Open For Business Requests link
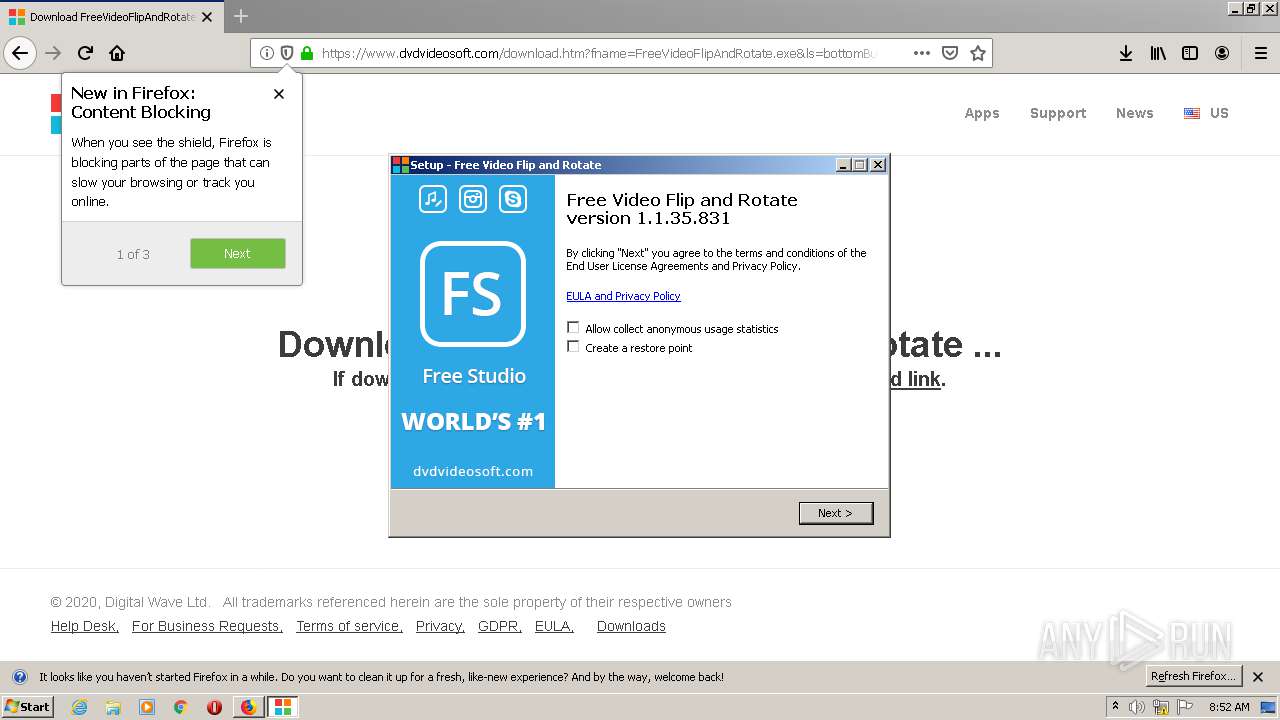The image size is (1280, 720). point(207,626)
